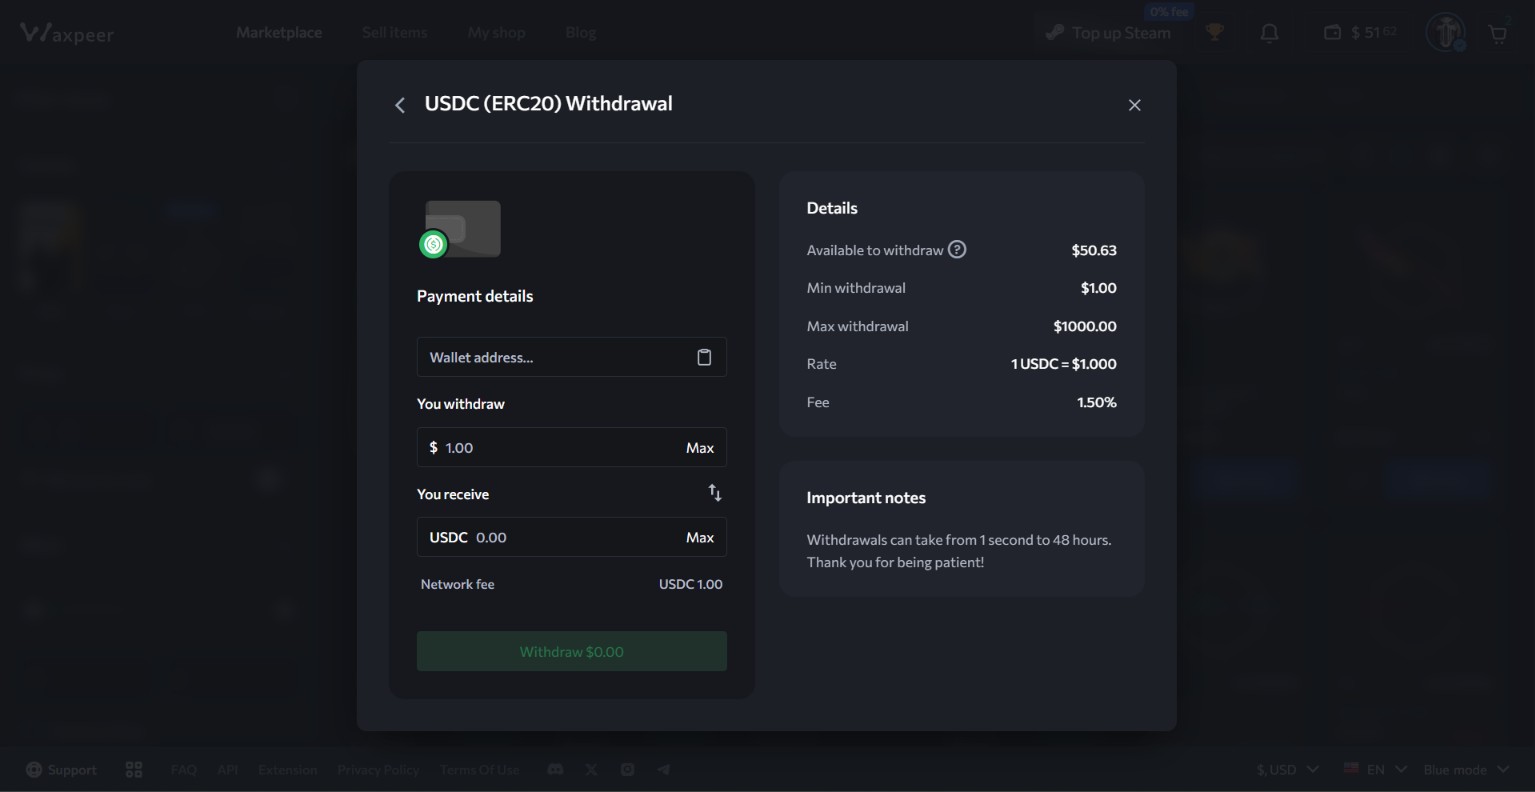Open the wallet balance $51
This screenshot has width=1535, height=792.
pyautogui.click(x=1361, y=33)
